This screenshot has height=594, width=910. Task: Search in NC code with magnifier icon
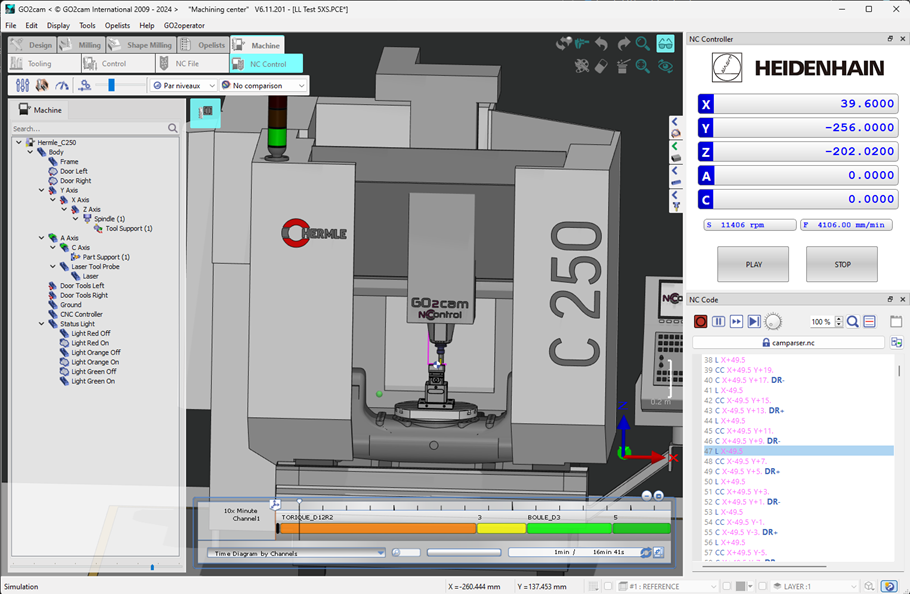pyautogui.click(x=853, y=321)
